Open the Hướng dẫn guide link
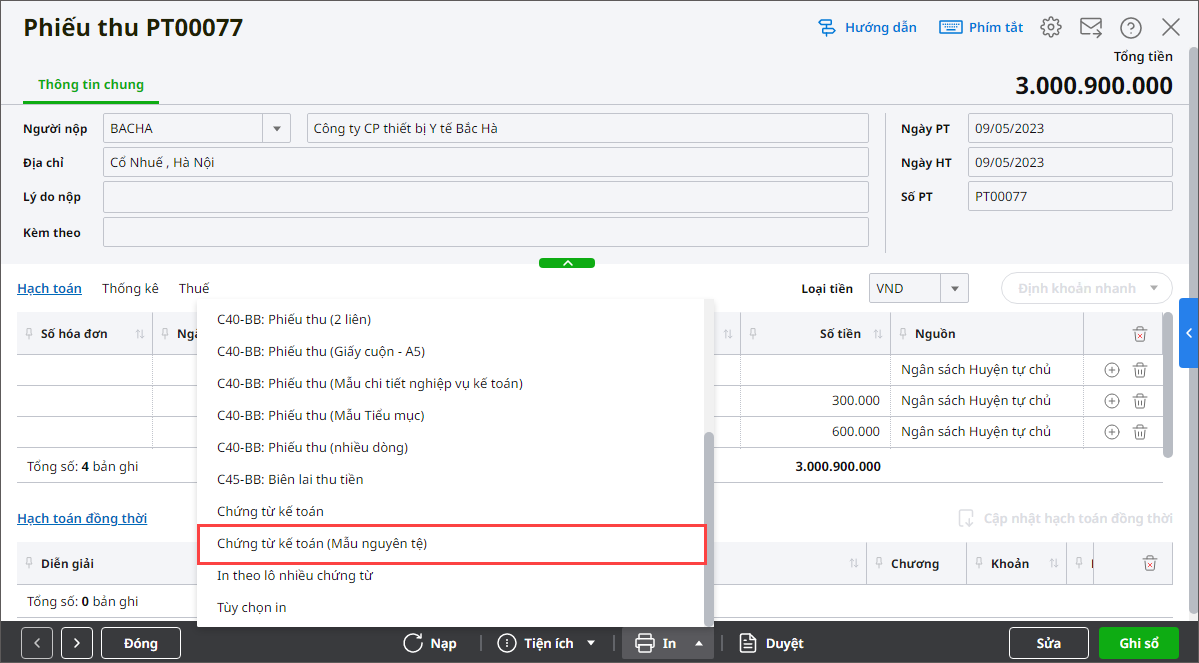The height and width of the screenshot is (663, 1199). click(866, 28)
